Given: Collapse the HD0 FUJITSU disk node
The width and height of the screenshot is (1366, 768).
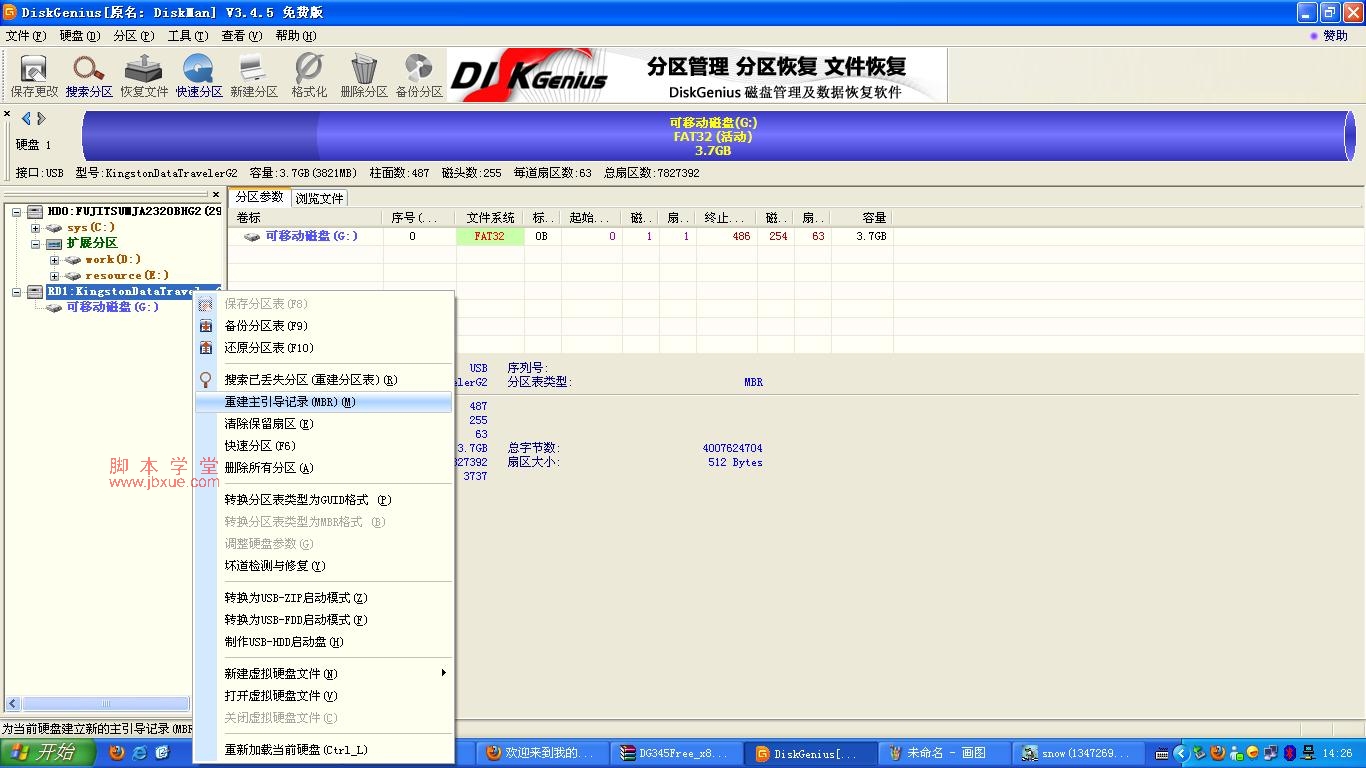Looking at the screenshot, I should (17, 212).
